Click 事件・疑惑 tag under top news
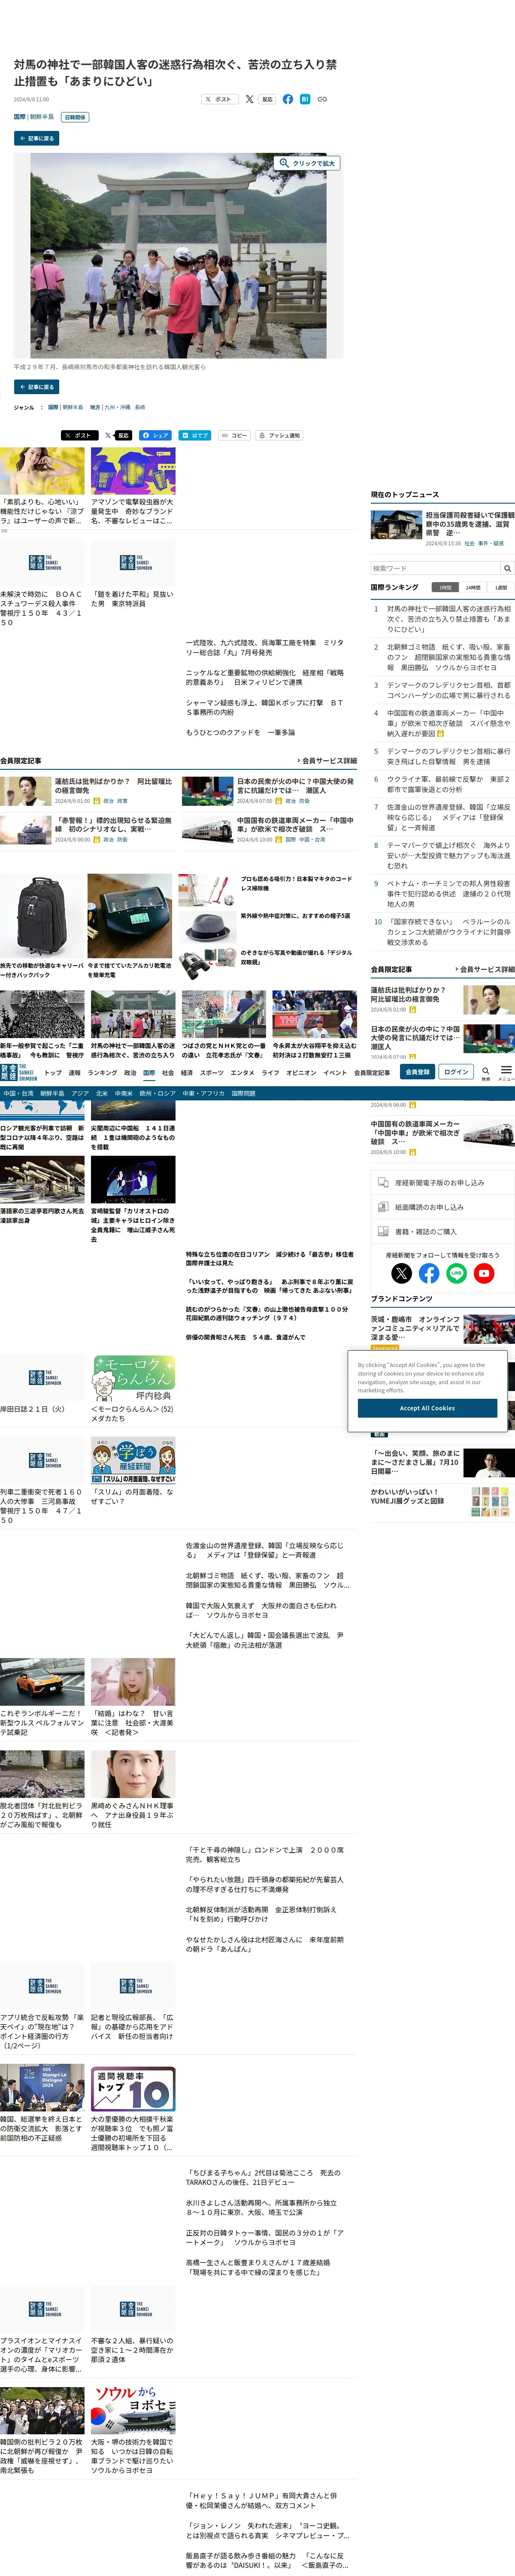The width and height of the screenshot is (515, 2576). tap(491, 544)
